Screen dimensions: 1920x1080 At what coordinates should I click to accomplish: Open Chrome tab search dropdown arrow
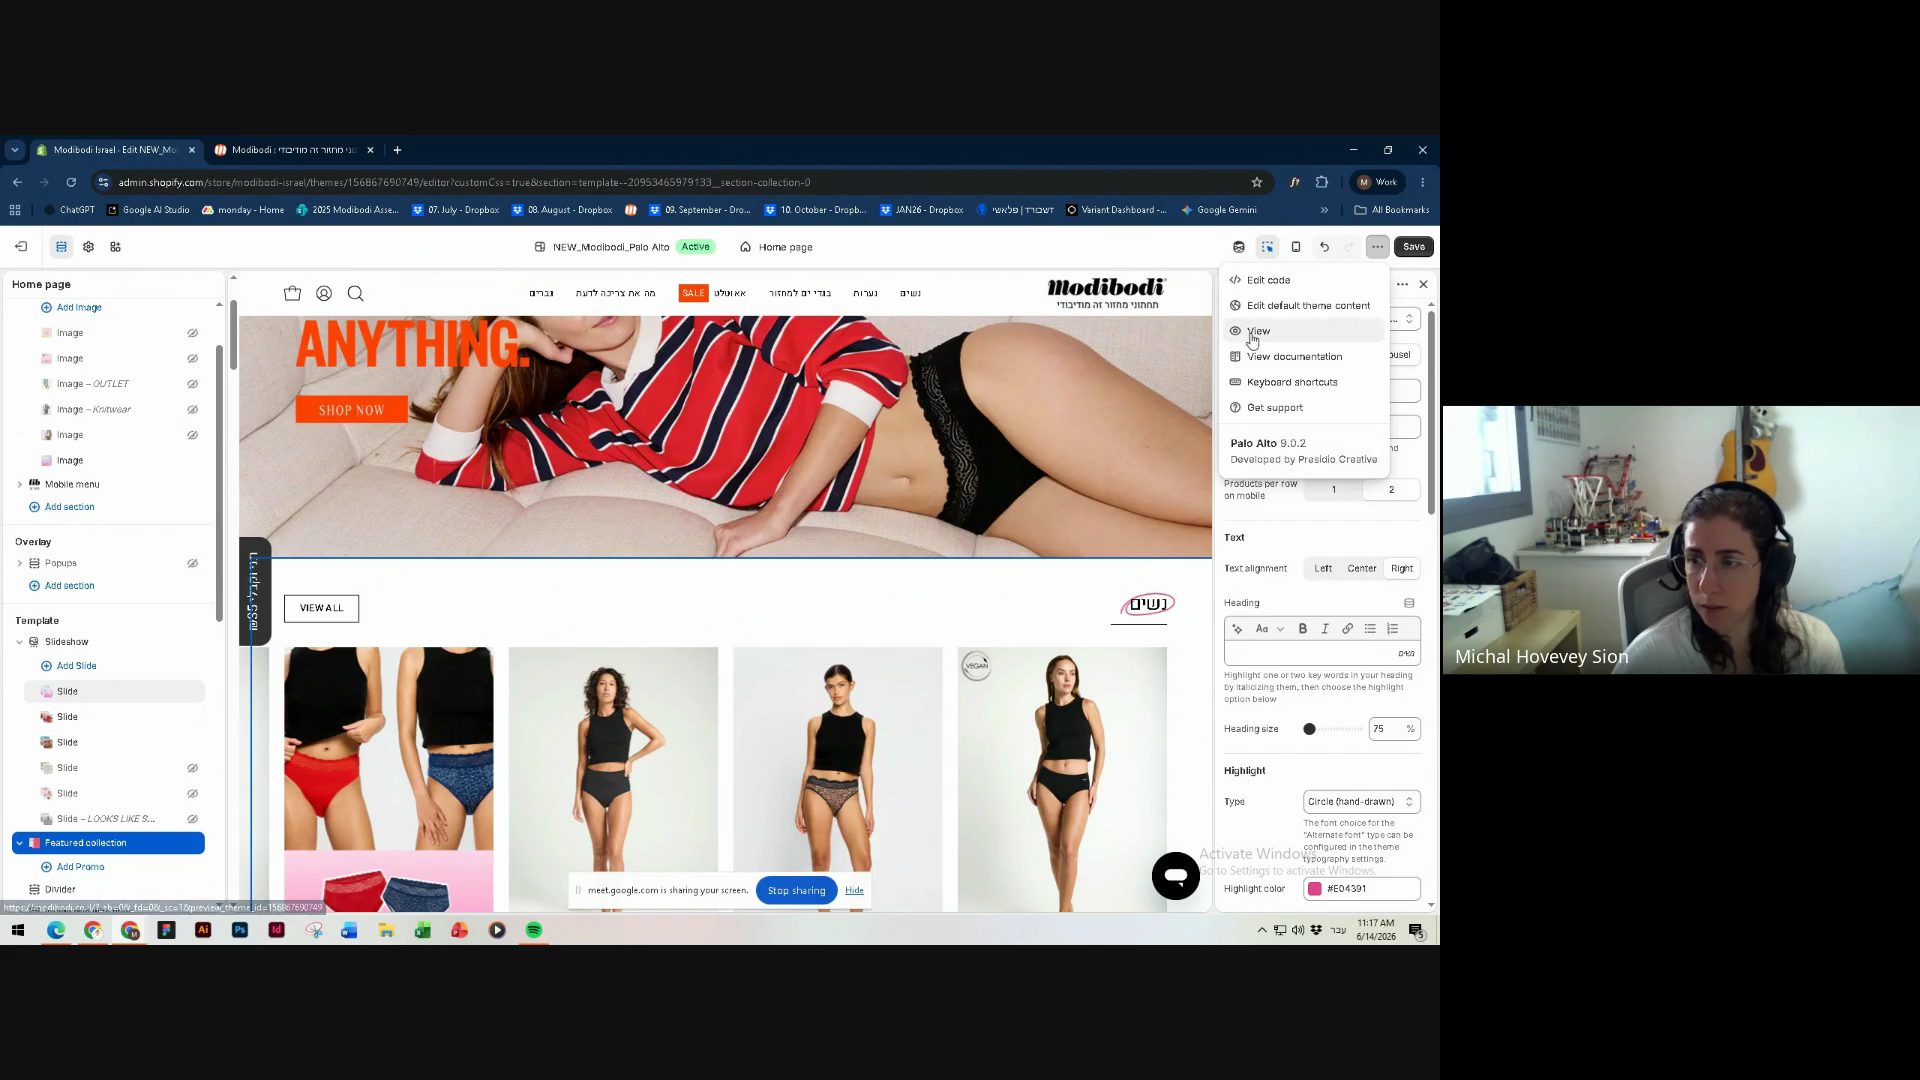pyautogui.click(x=14, y=150)
